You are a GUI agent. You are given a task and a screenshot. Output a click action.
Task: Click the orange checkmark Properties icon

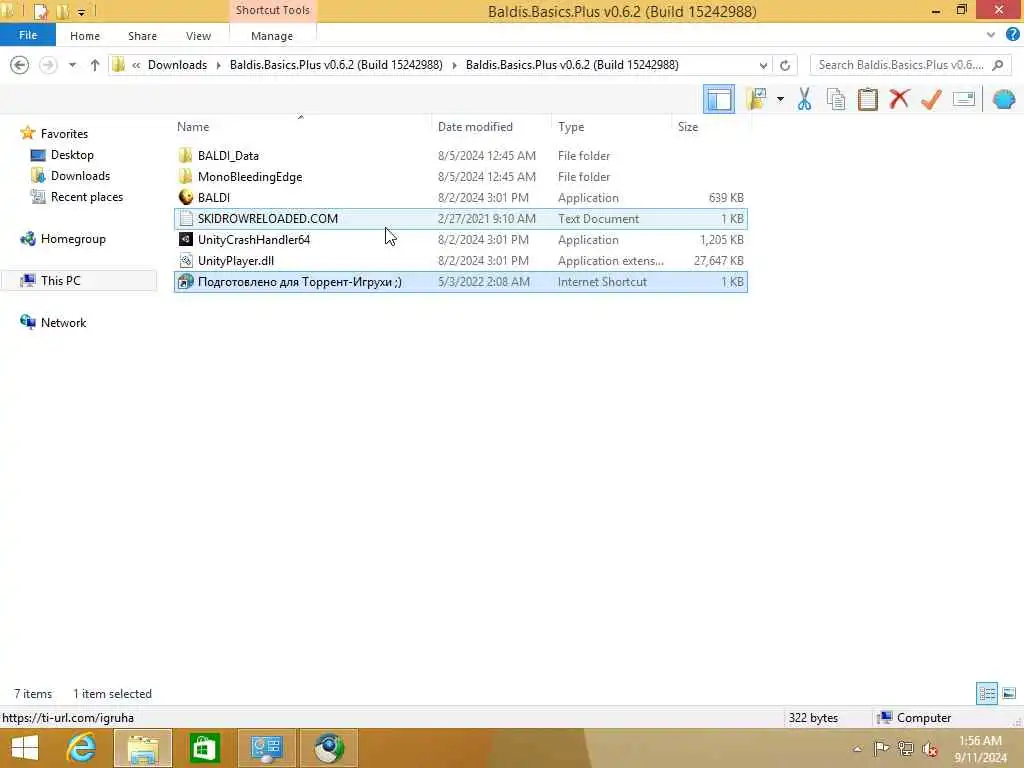pos(931,99)
